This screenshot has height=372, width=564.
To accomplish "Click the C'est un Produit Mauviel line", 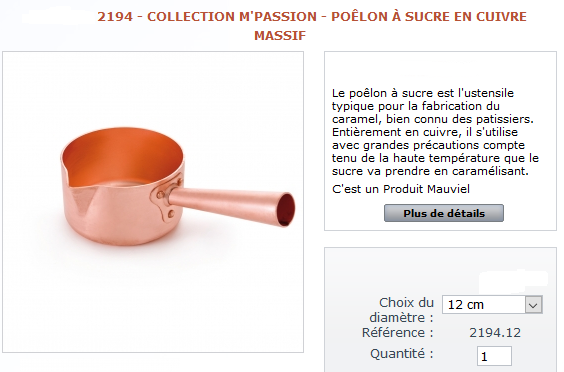I will click(401, 189).
